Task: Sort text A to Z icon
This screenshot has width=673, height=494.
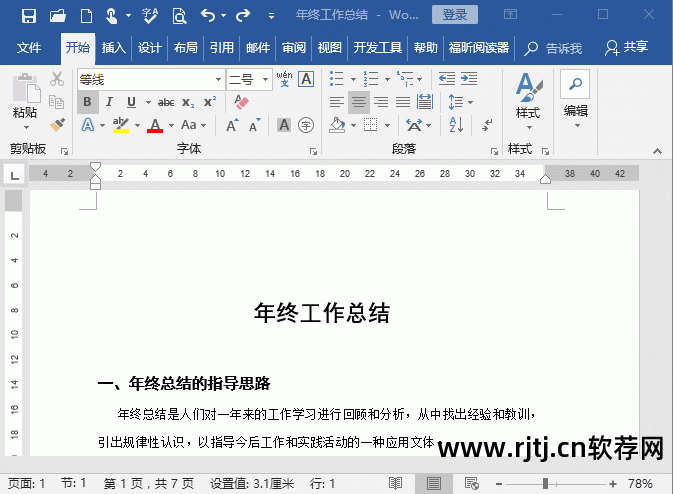Action: click(x=456, y=125)
